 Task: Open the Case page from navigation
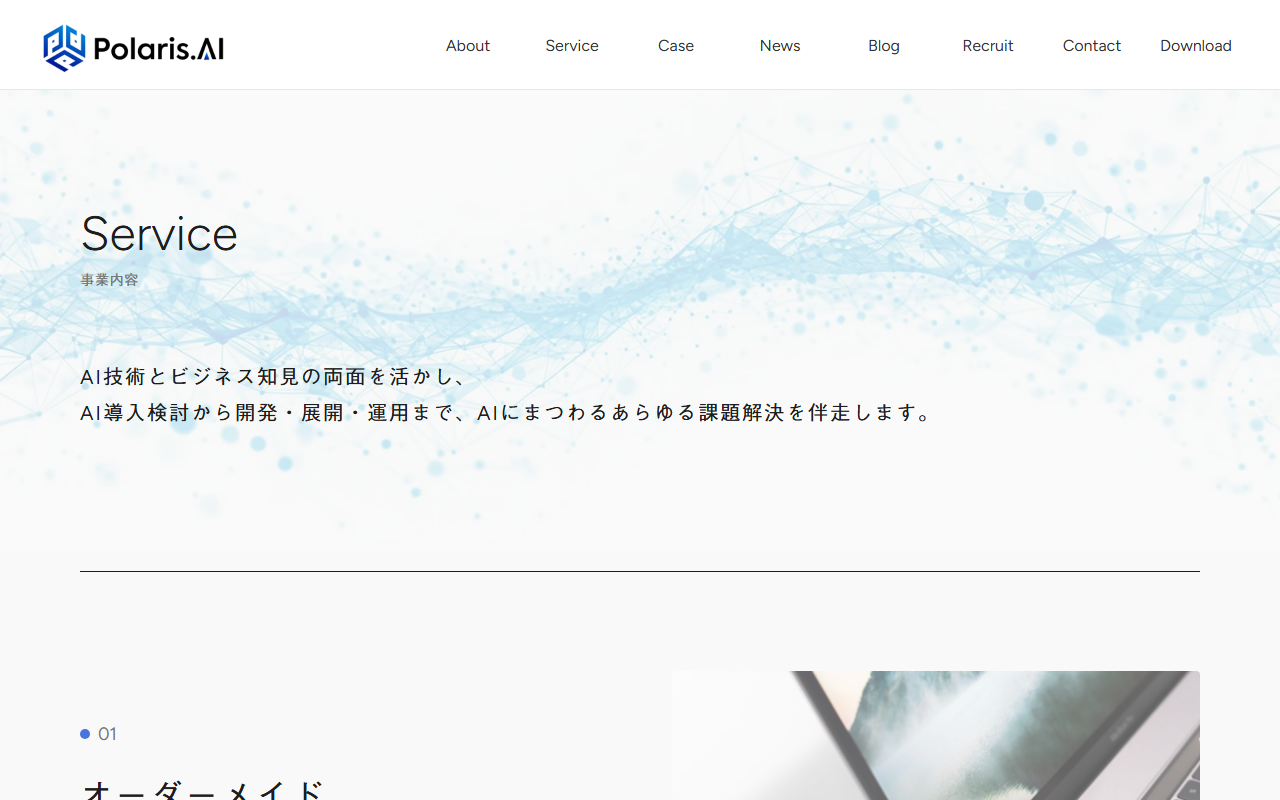coord(676,46)
